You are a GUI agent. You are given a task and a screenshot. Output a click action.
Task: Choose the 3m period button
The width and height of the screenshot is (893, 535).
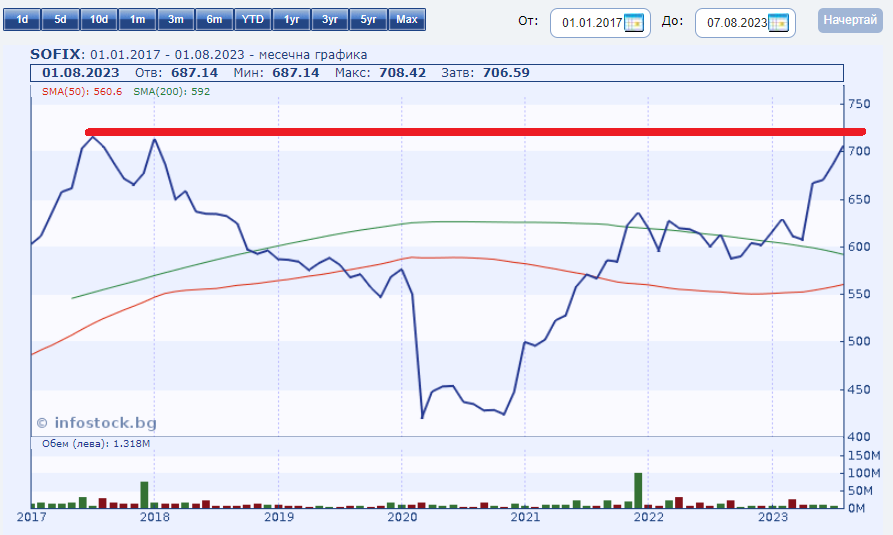click(x=176, y=19)
